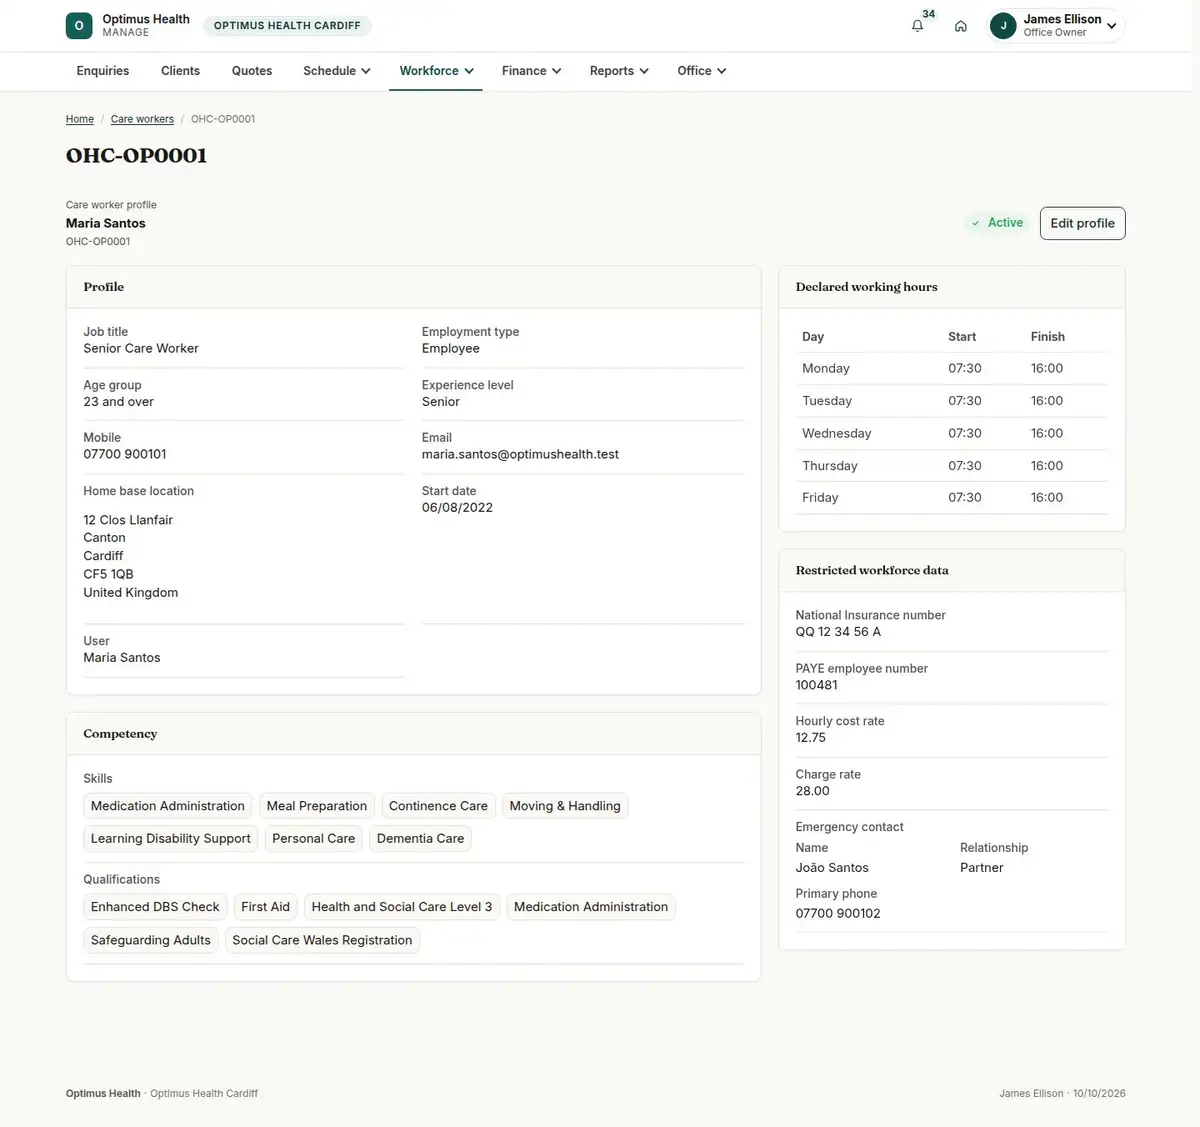Click the Optimus Health Cardiff branch badge
The image size is (1200, 1127).
coord(287,26)
